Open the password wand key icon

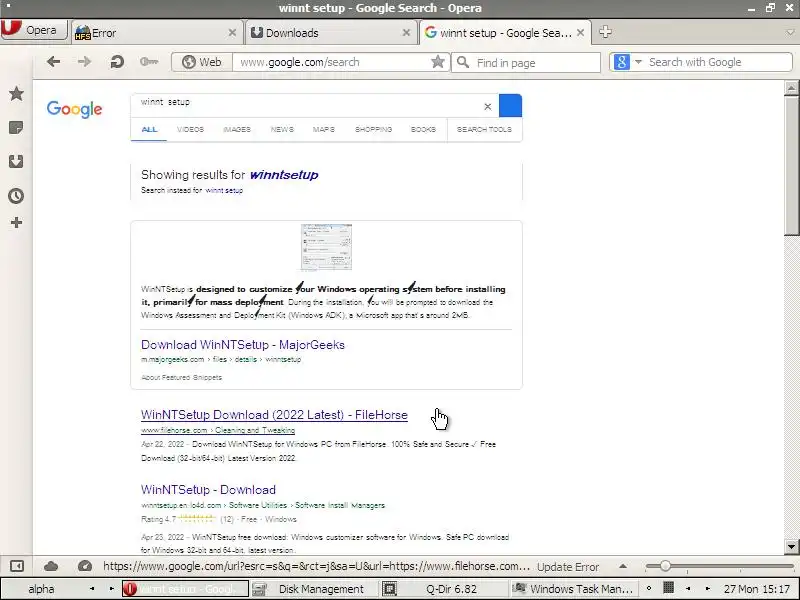tap(149, 62)
